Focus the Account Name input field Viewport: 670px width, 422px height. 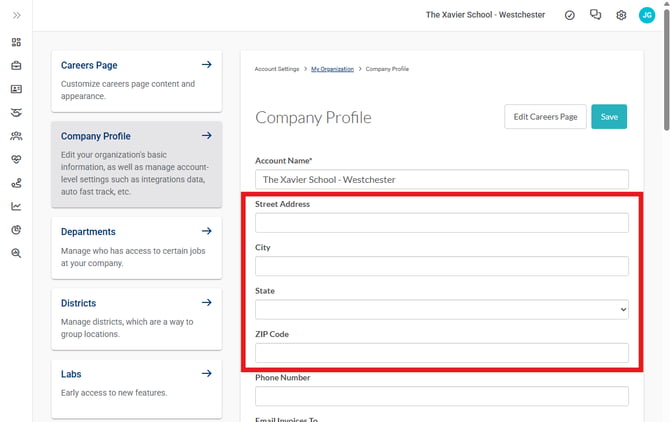click(x=442, y=179)
